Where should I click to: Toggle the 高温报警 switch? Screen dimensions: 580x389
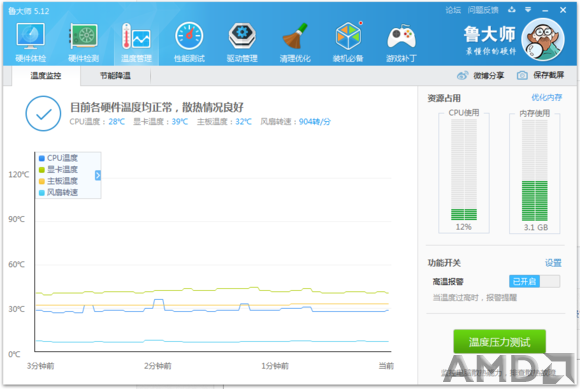[x=534, y=281]
